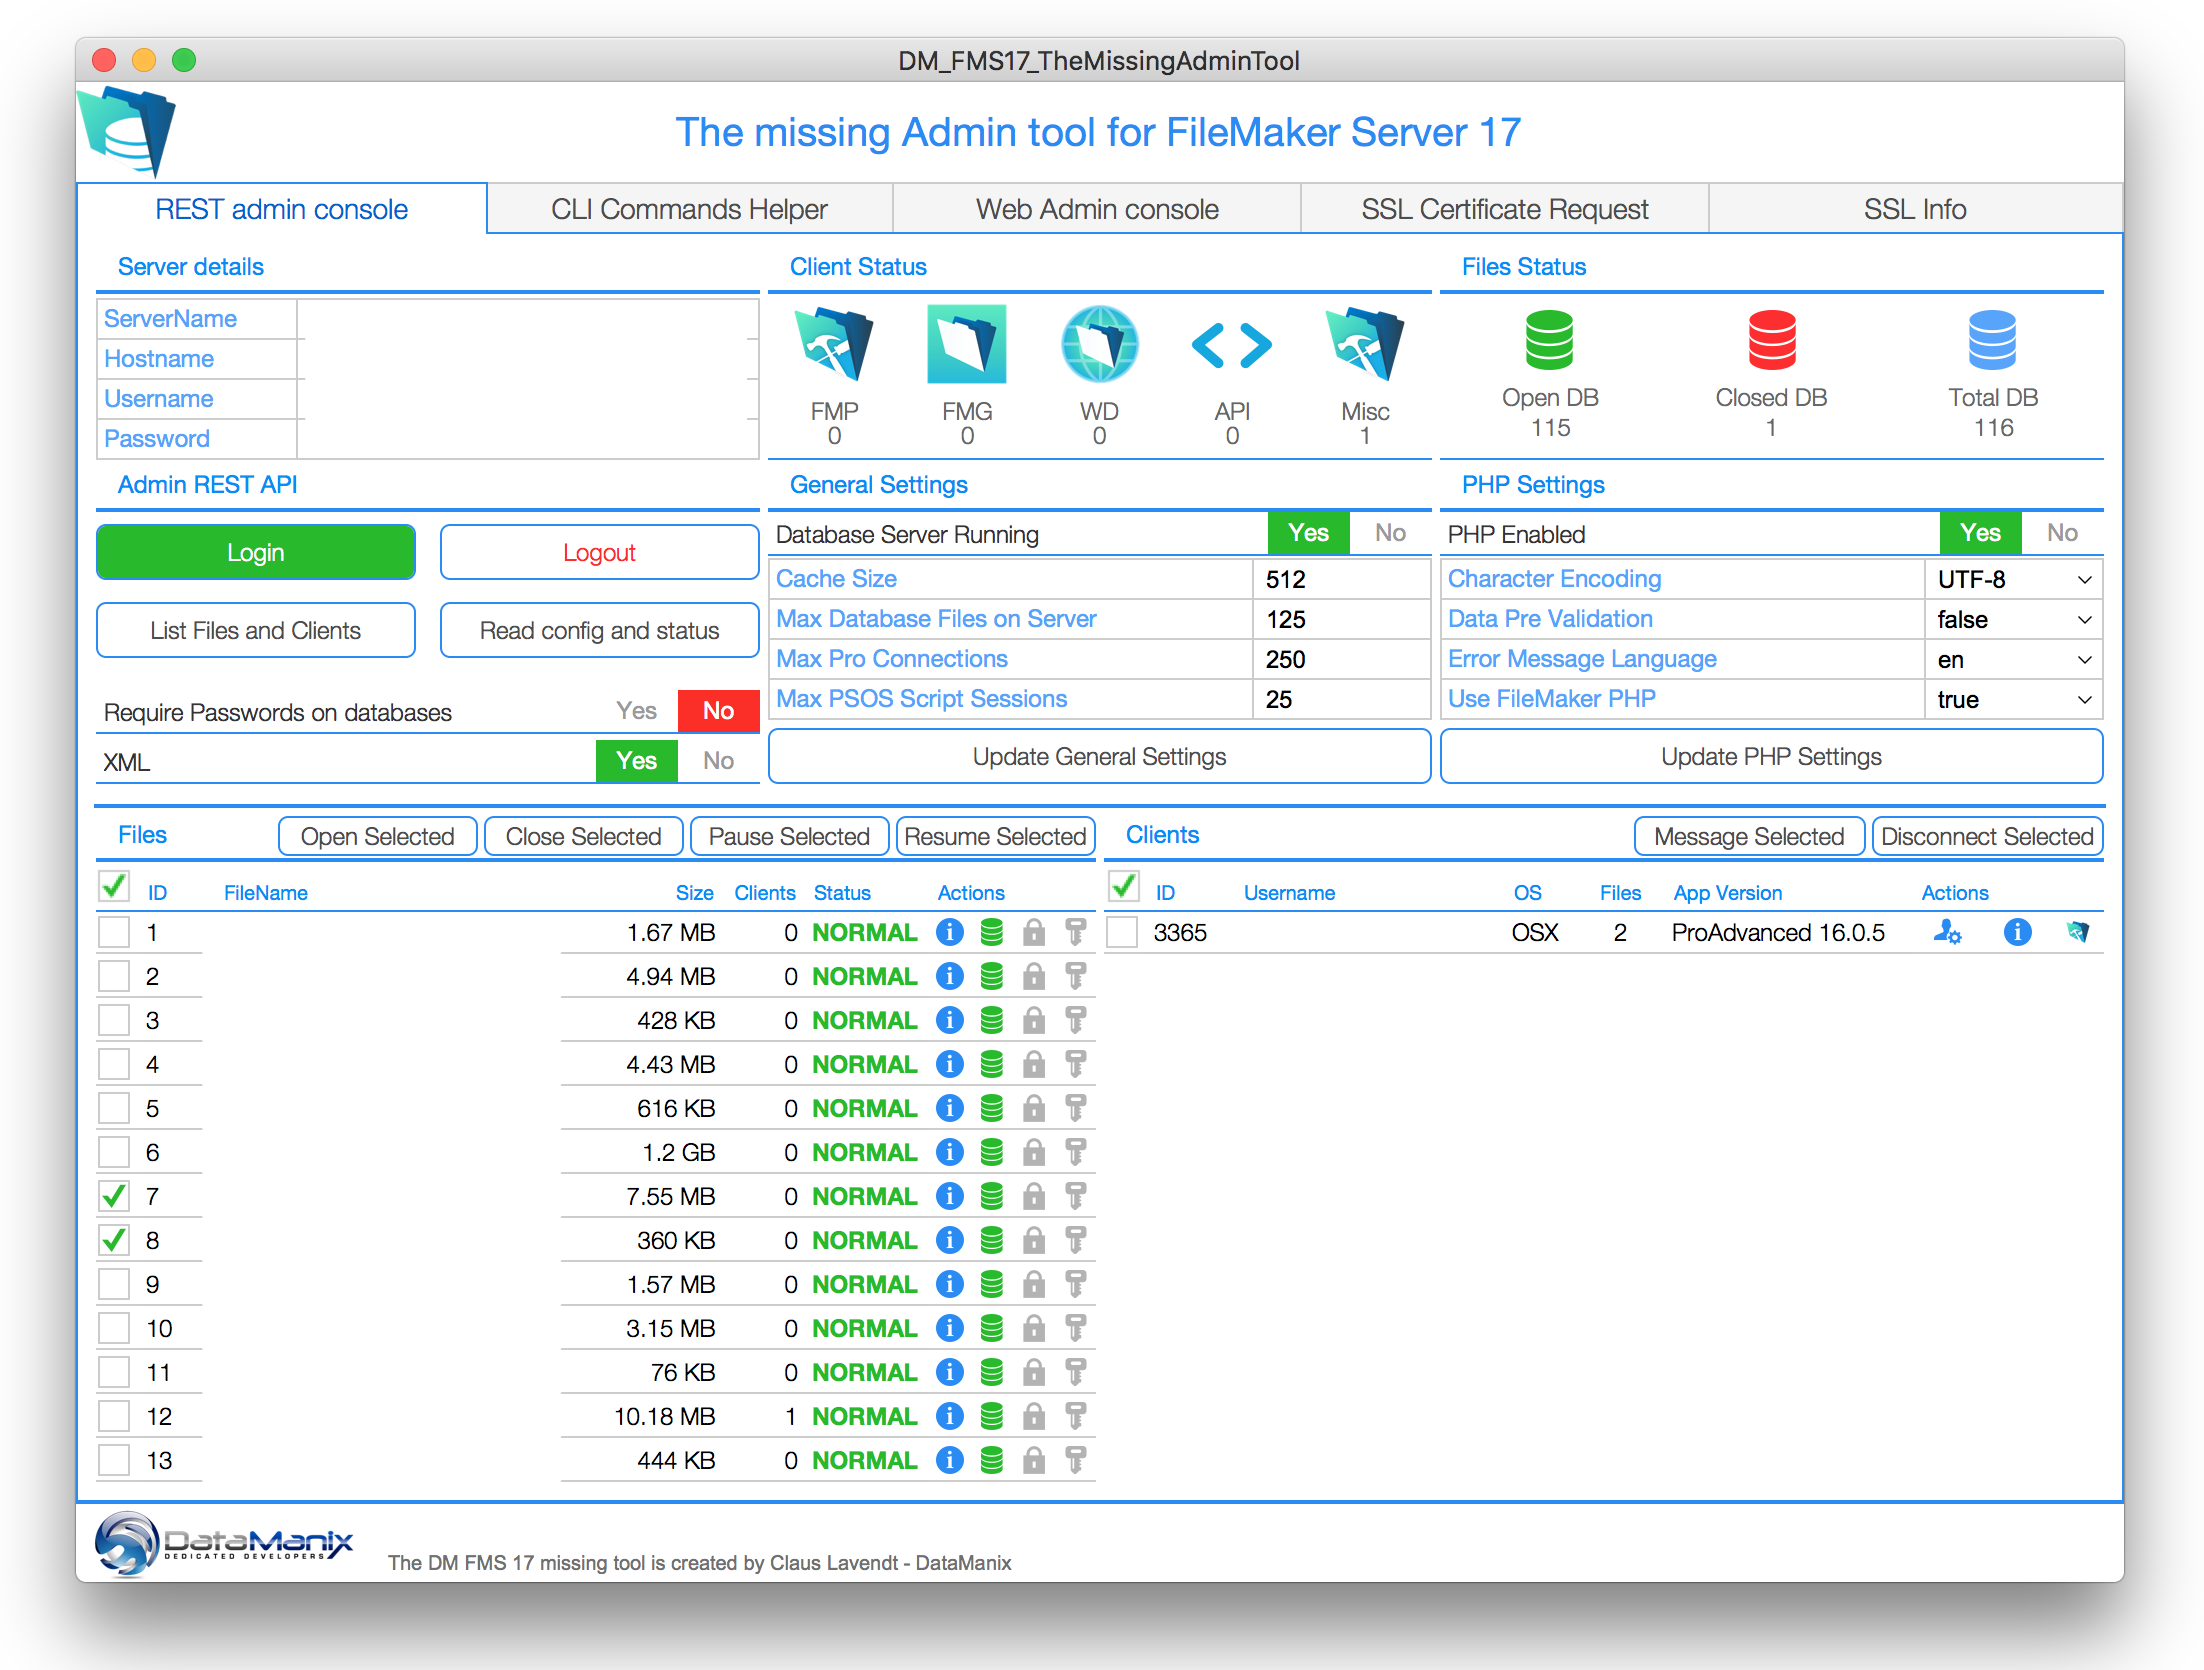Click key icon for file 8
This screenshot has height=1670, width=2204.
point(1076,1240)
